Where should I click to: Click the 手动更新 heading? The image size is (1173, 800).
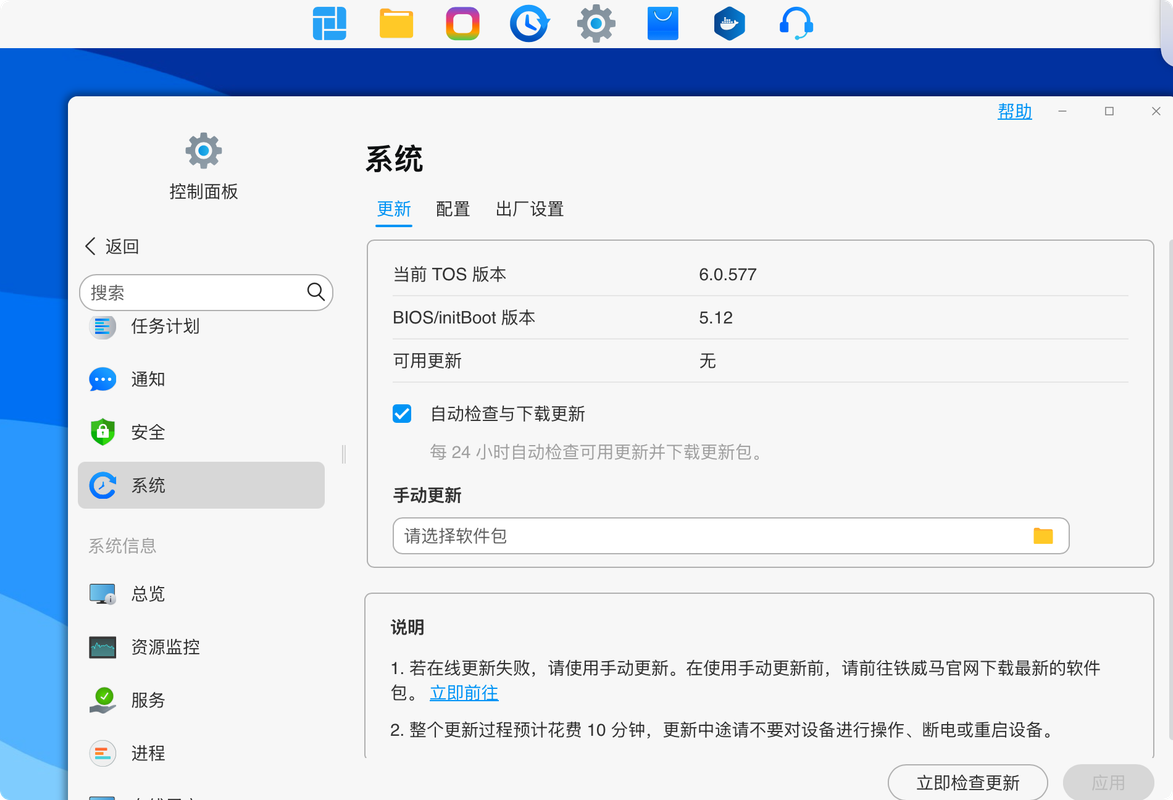coord(427,495)
